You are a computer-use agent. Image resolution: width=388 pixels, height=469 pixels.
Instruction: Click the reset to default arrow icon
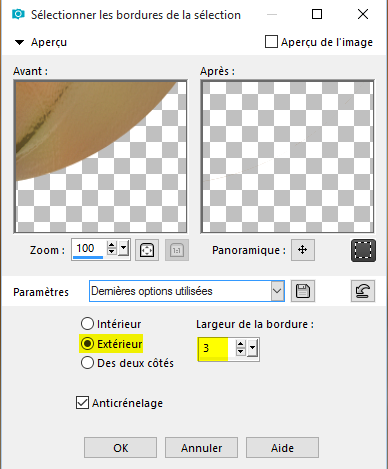[x=363, y=291]
